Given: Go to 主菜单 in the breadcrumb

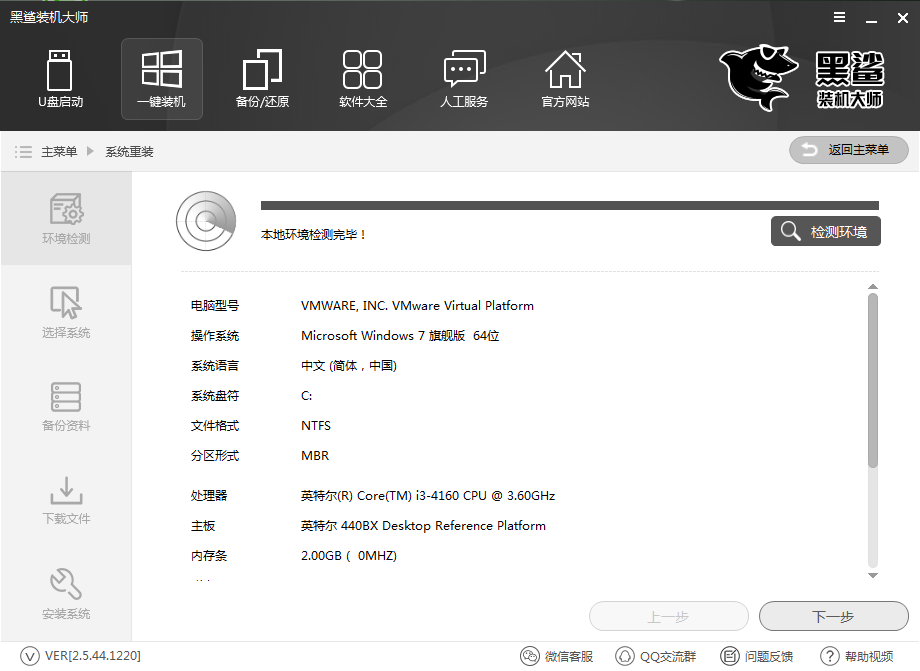Looking at the screenshot, I should click(60, 151).
